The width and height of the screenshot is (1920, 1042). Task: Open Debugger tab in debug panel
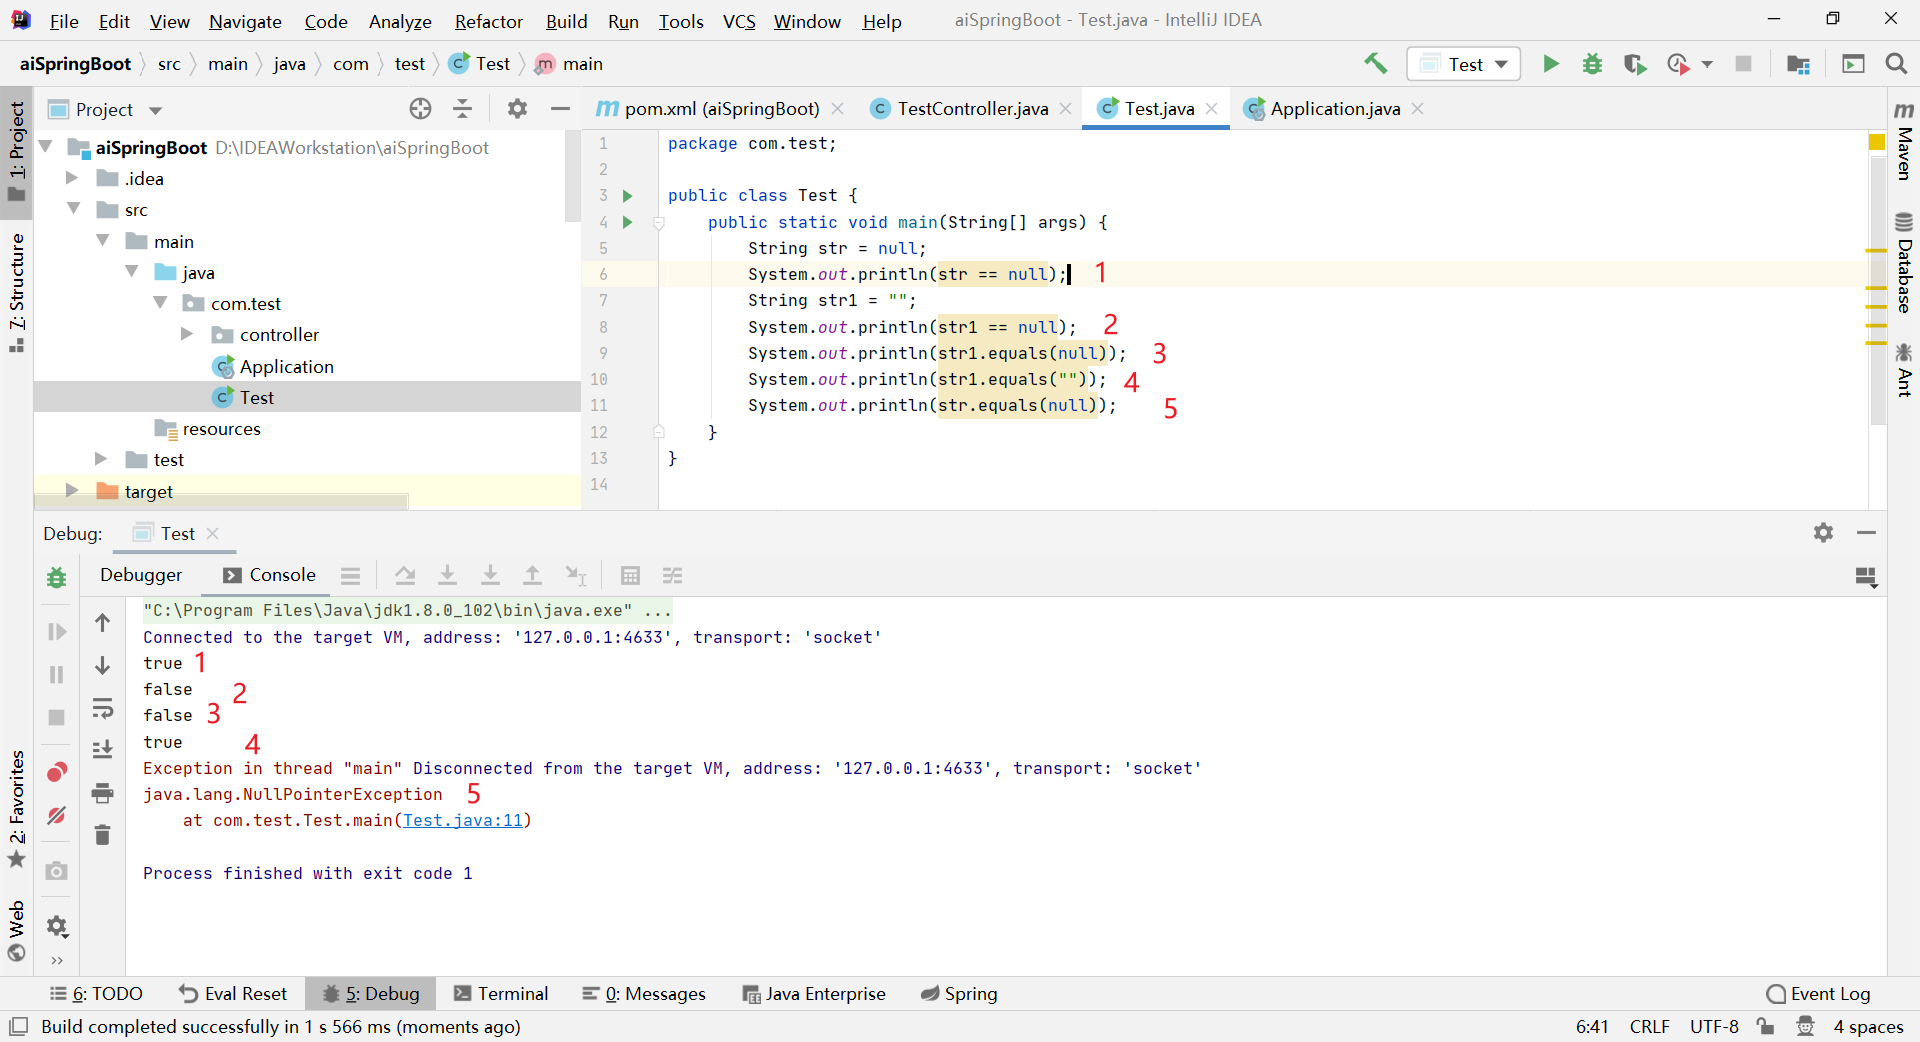tap(141, 575)
